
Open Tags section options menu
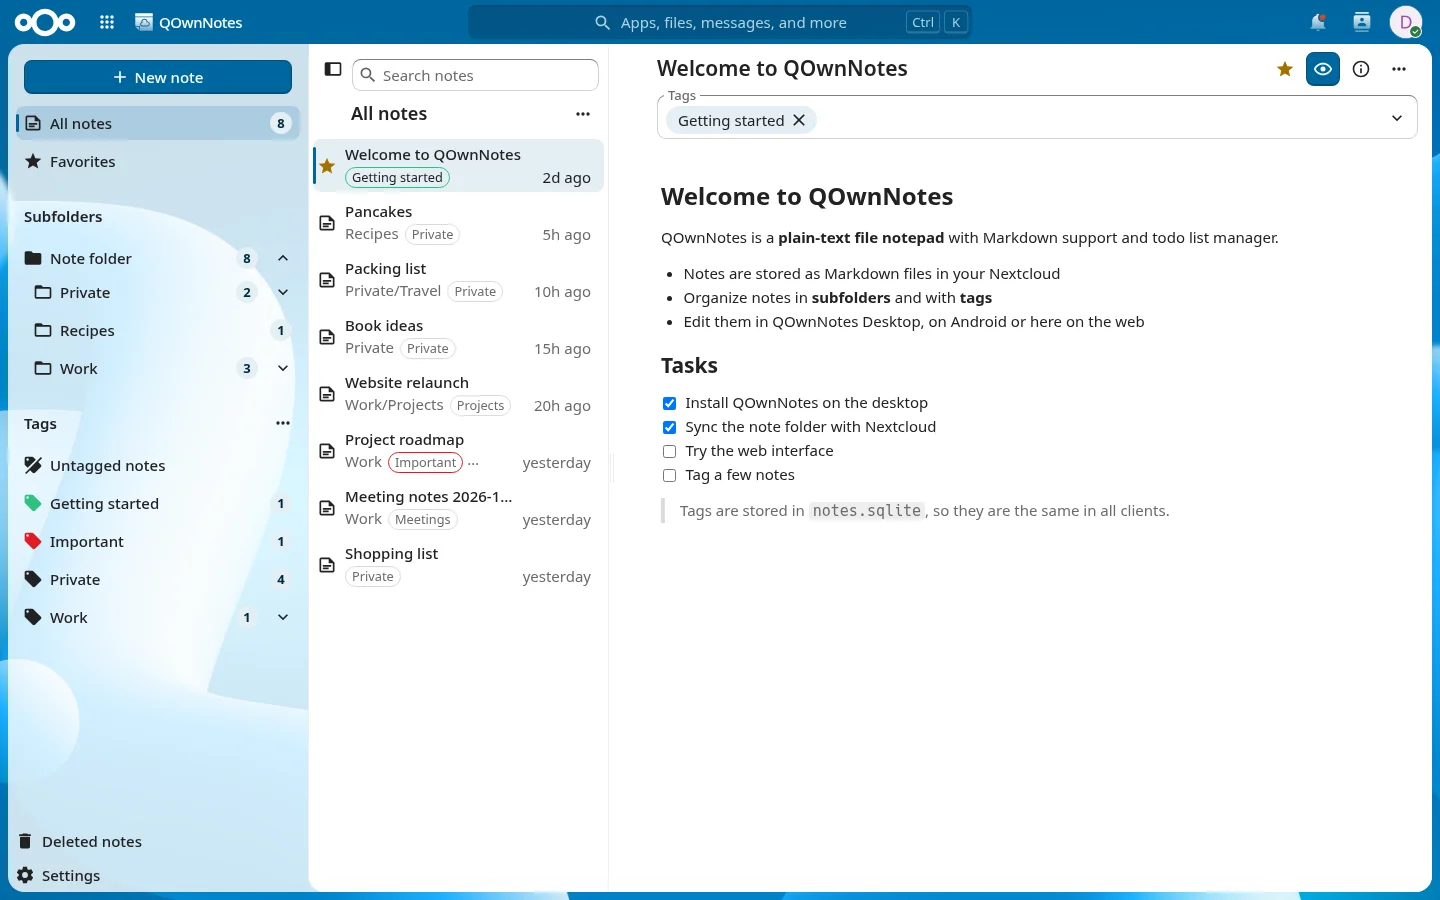click(283, 423)
